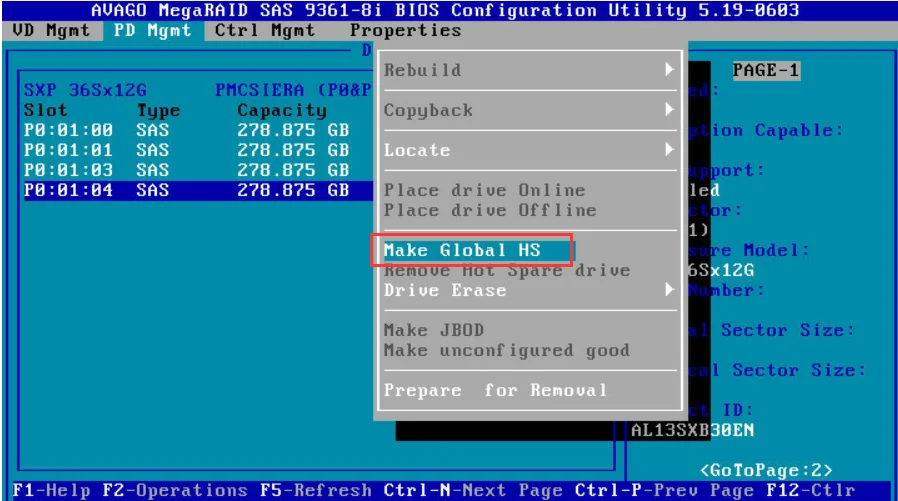Click the Sector Size label ending 'al'
The image size is (898, 501).
click(771, 330)
